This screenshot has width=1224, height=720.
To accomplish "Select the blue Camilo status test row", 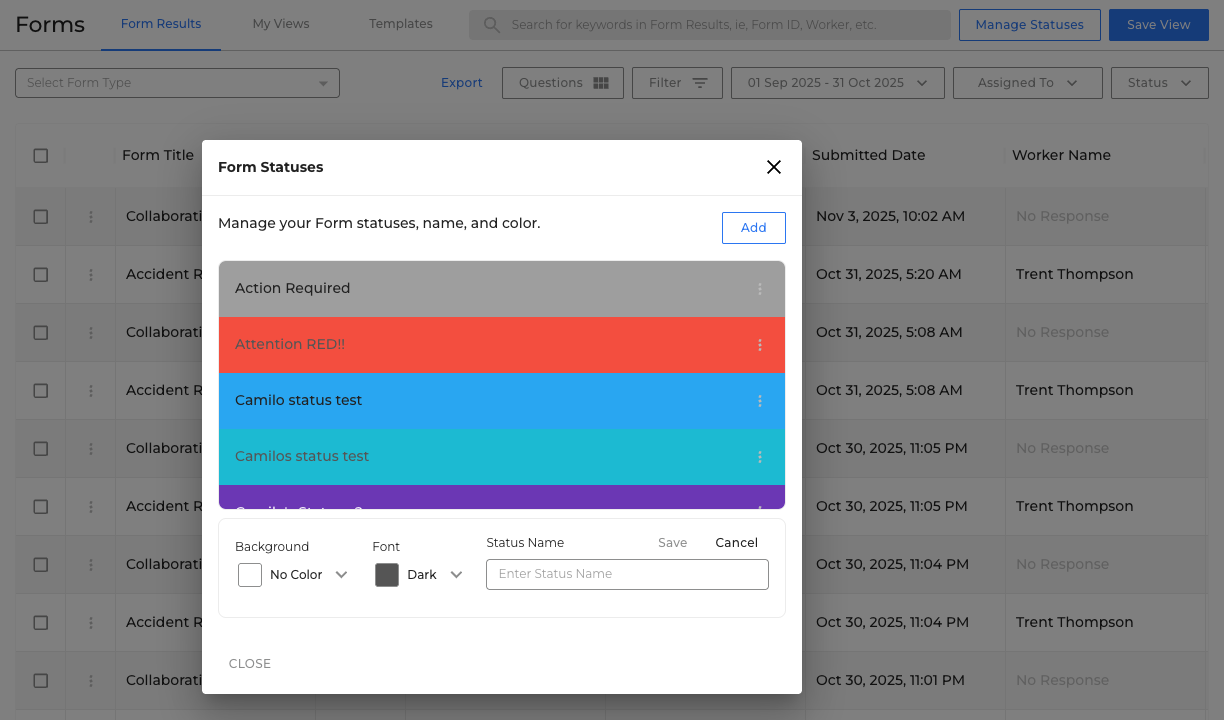I will [502, 401].
